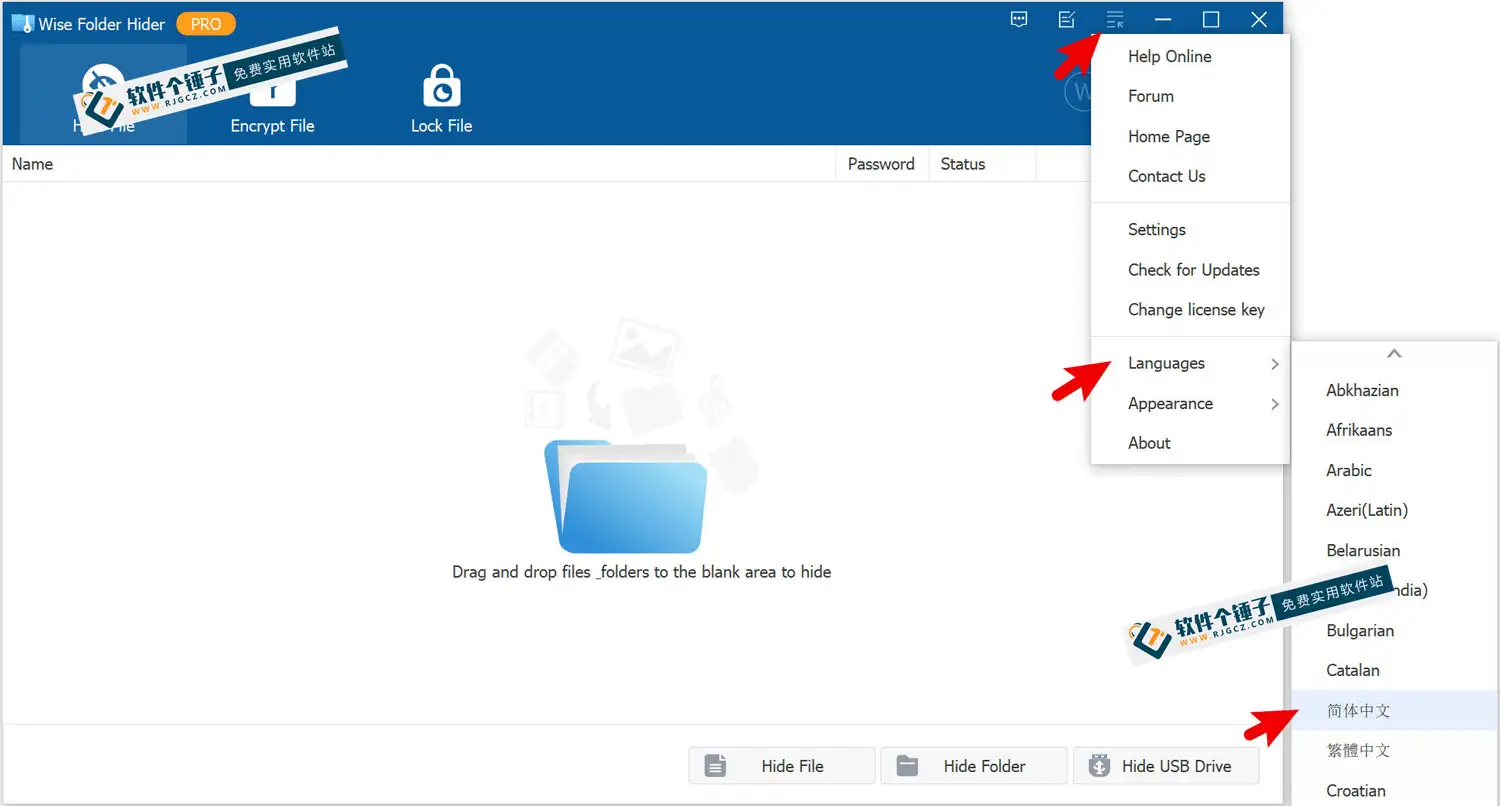Click the Status column header
The height and width of the screenshot is (806, 1500).
point(982,164)
